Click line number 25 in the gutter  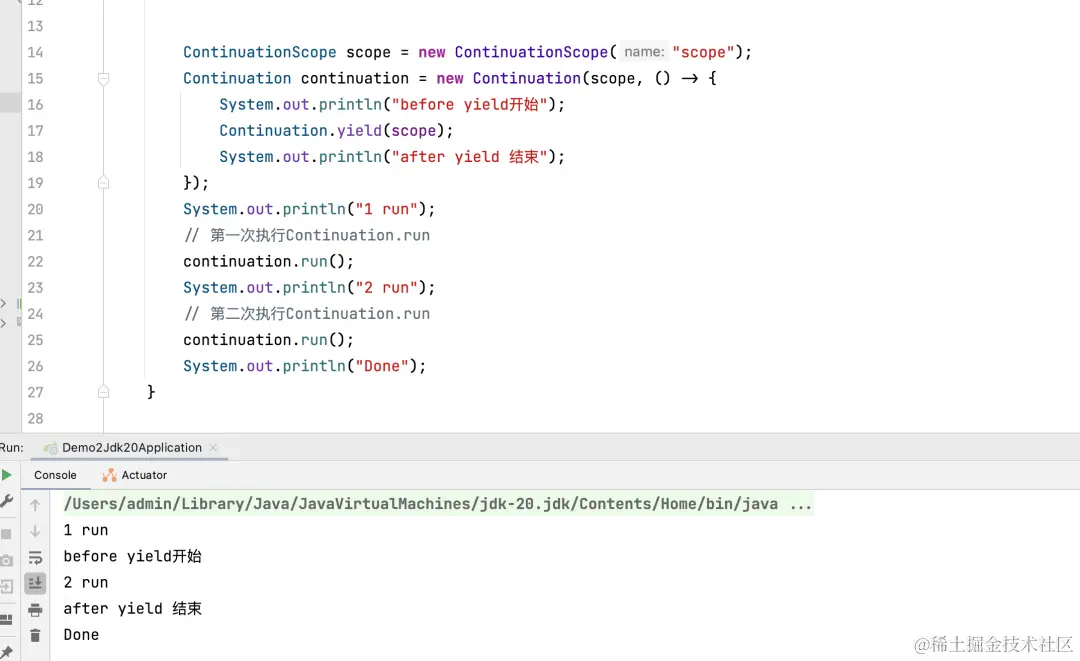point(35,340)
